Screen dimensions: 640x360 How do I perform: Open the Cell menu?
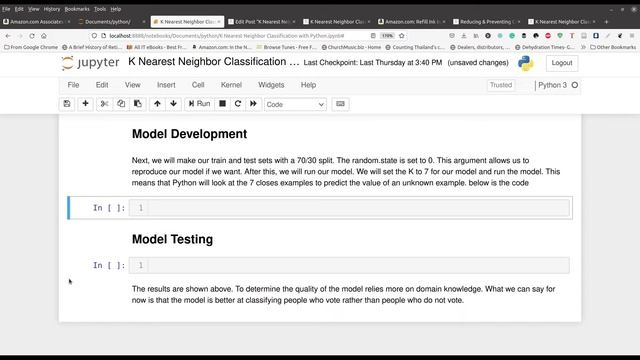198,85
